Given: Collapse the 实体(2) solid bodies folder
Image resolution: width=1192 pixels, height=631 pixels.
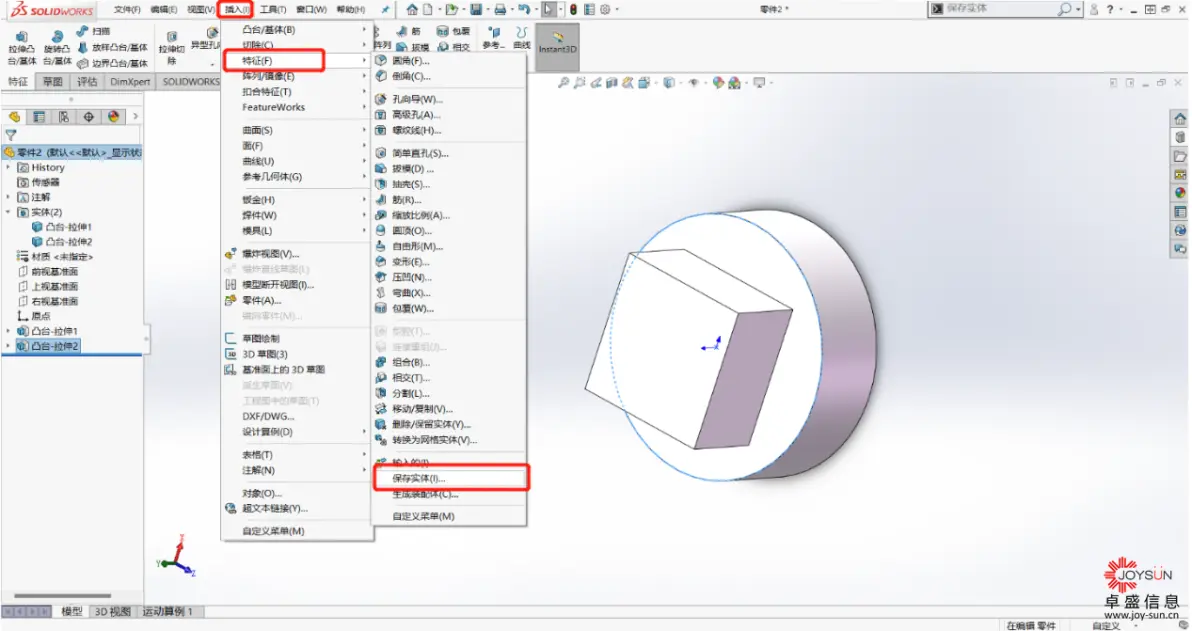Looking at the screenshot, I should [8, 212].
